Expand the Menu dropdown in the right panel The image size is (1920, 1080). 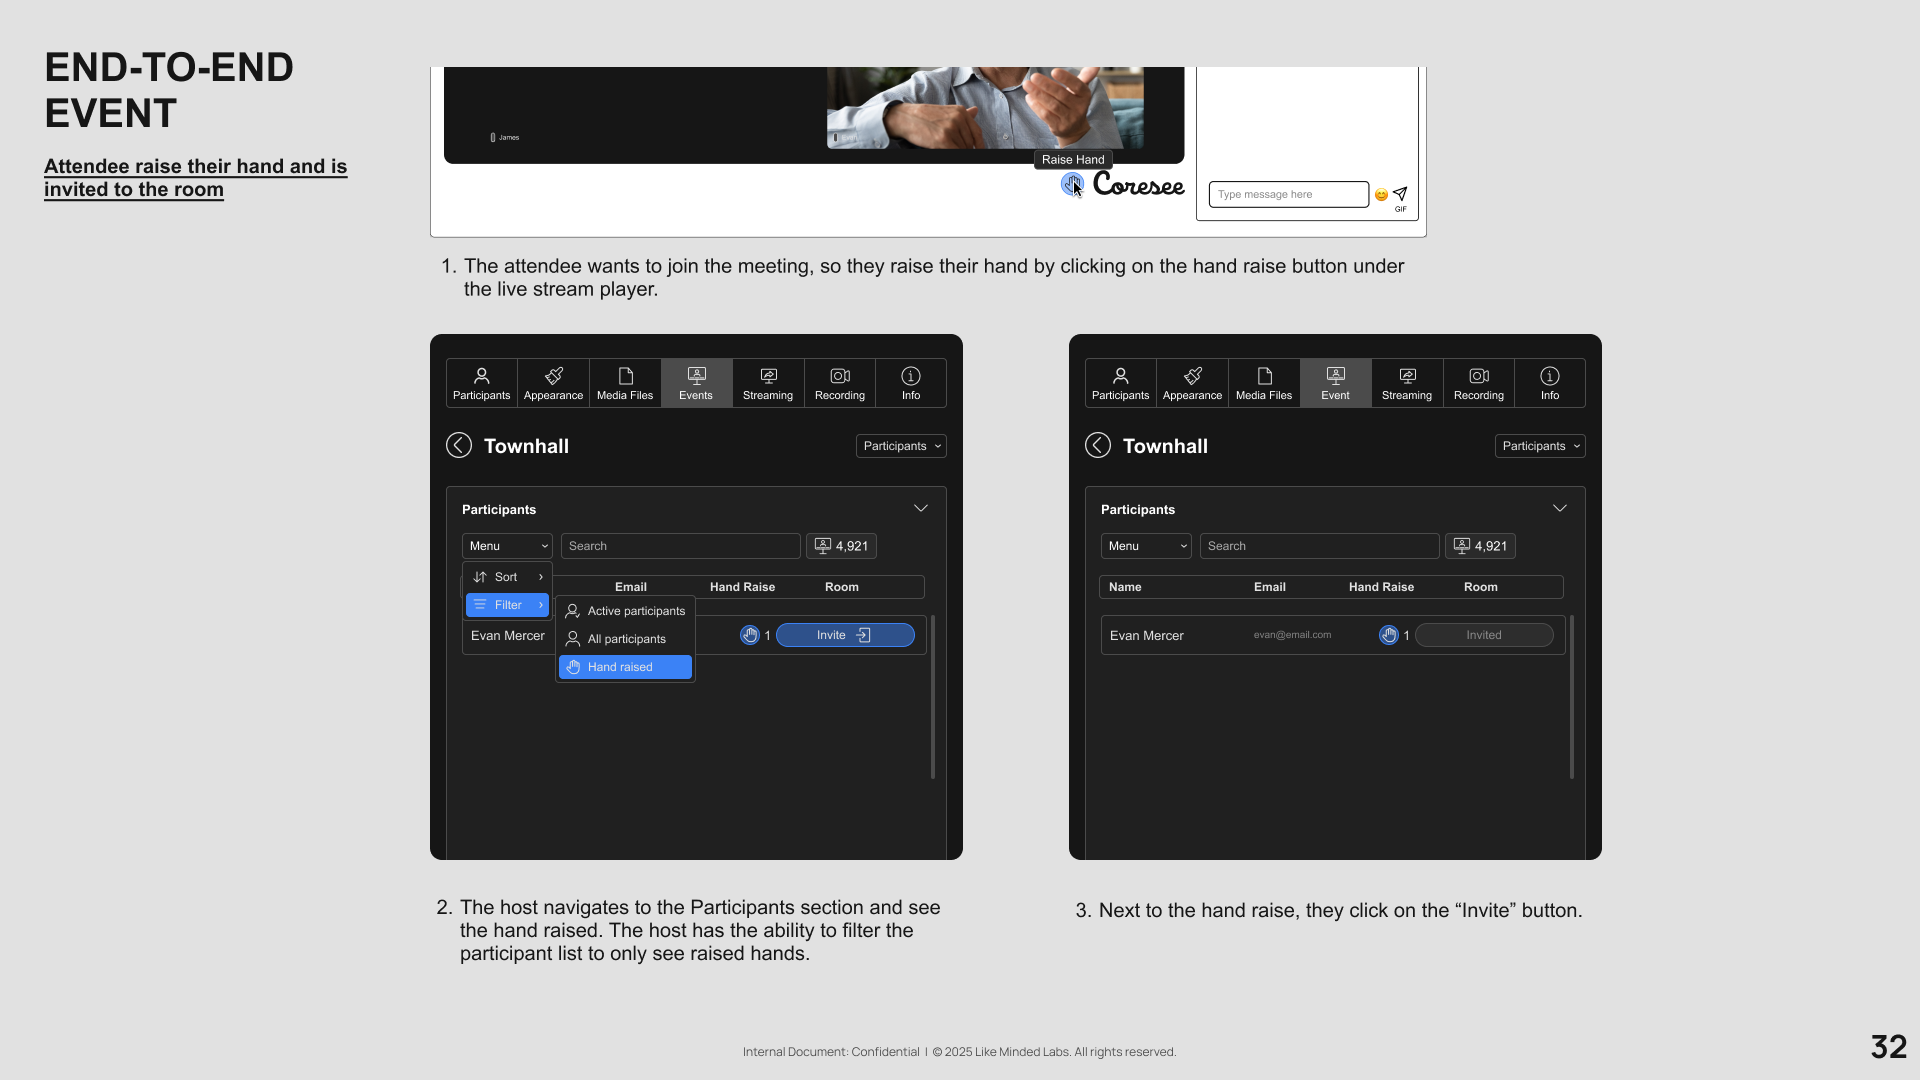[1146, 546]
